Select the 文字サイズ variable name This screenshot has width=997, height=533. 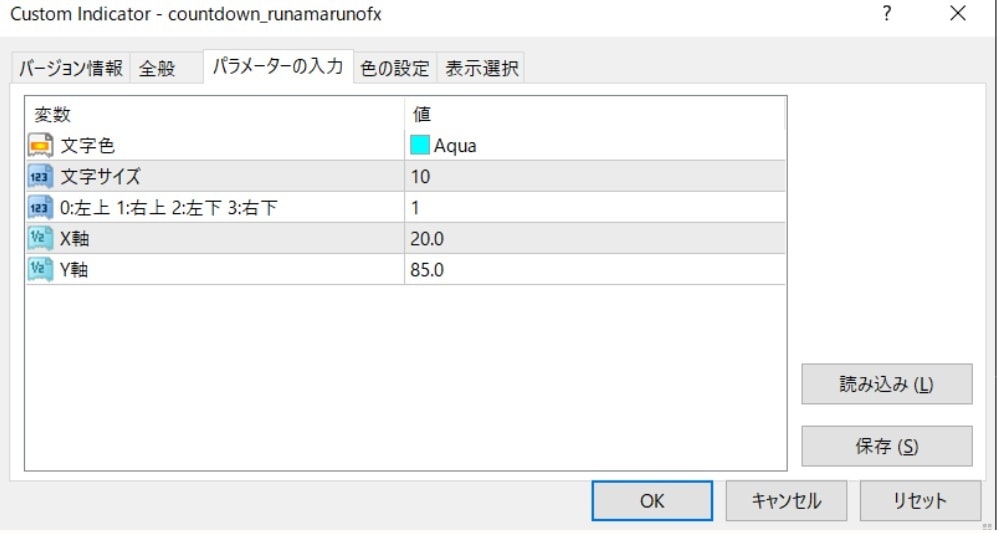pyautogui.click(x=100, y=177)
